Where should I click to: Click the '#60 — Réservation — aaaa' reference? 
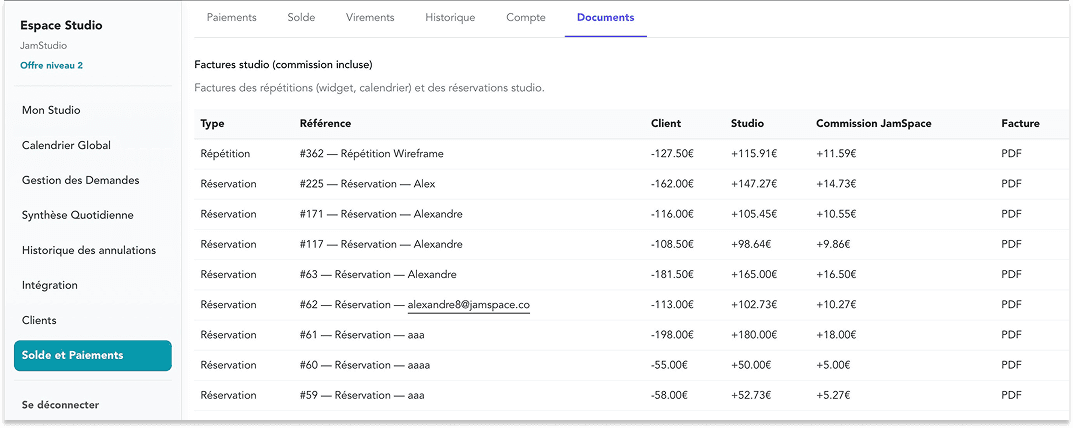tap(365, 365)
